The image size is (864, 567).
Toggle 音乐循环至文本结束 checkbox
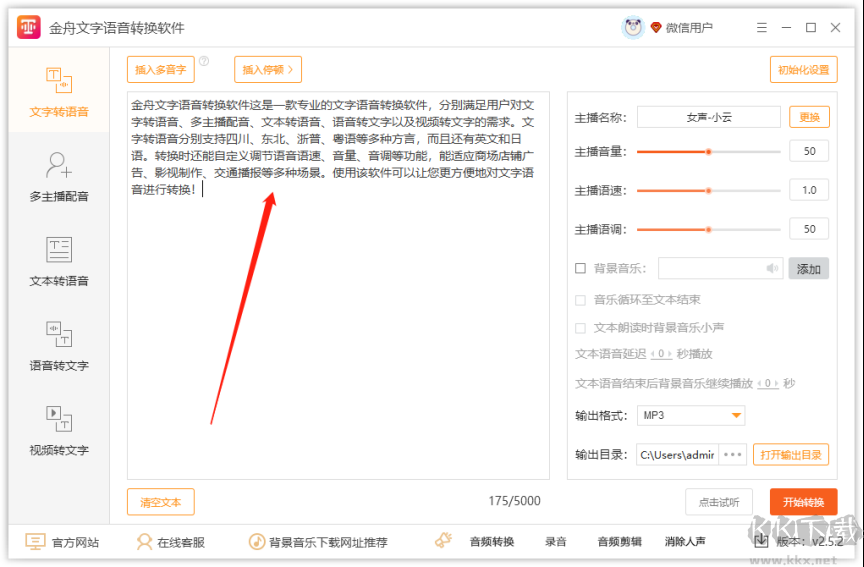coord(580,300)
